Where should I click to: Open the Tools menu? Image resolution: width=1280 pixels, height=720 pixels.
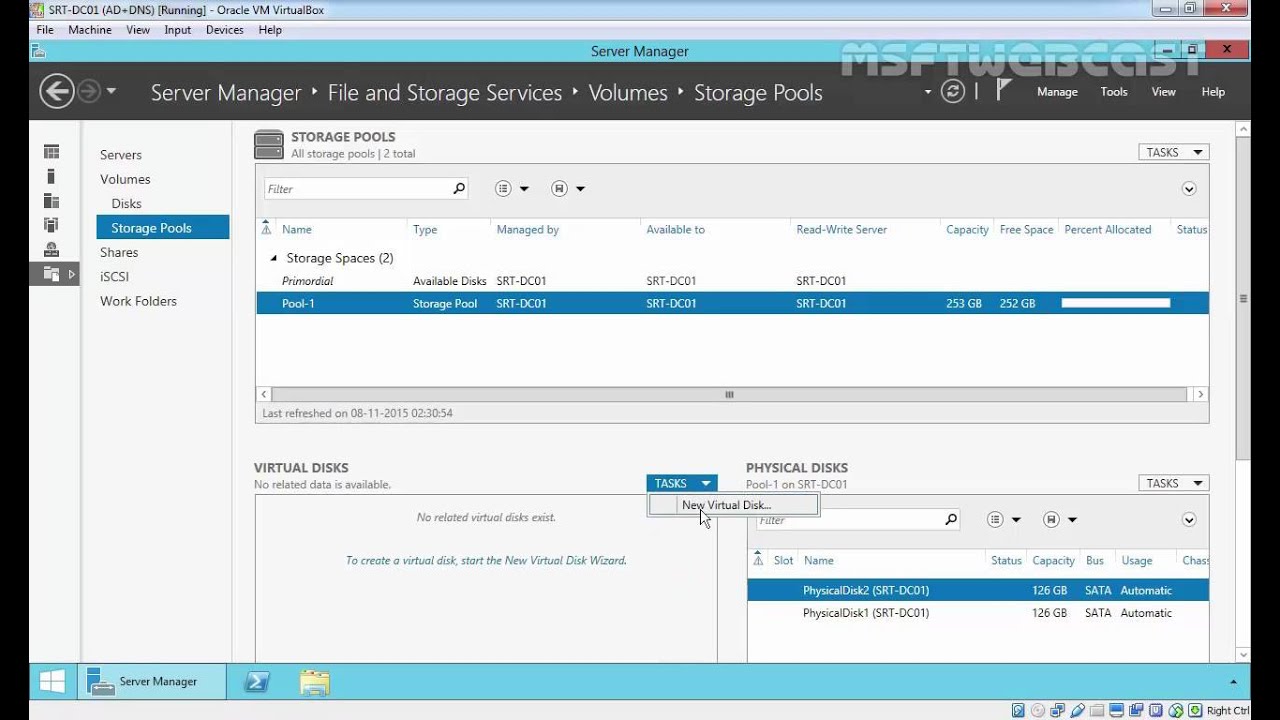[x=1114, y=92]
